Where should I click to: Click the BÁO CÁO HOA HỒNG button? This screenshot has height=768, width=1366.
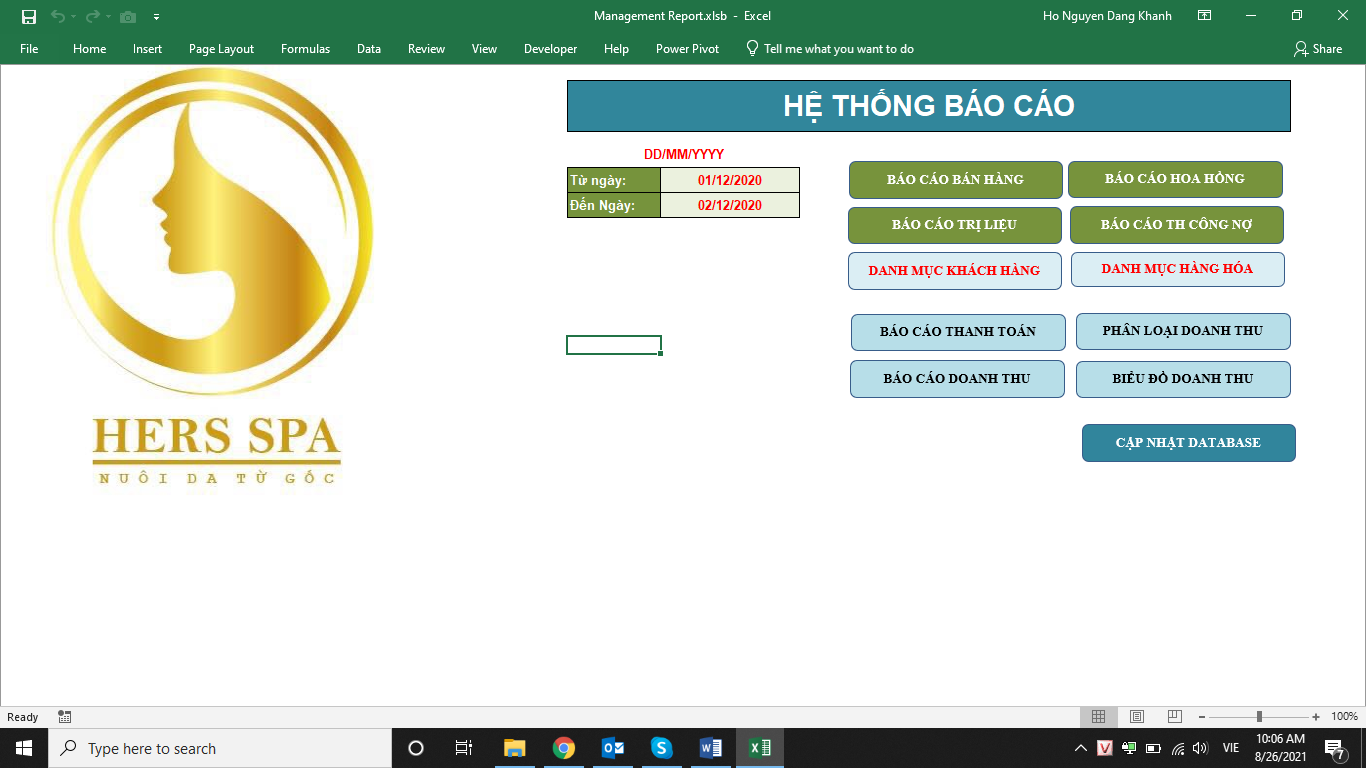[x=1175, y=179]
